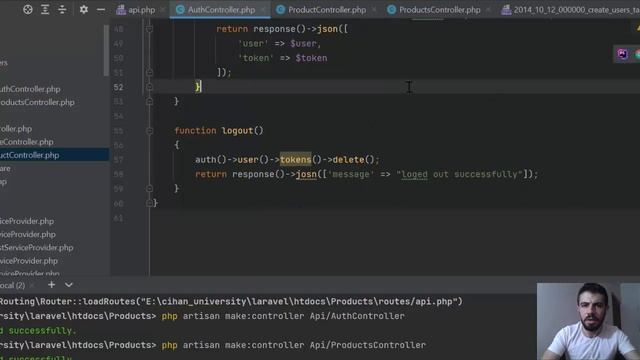Select the first ...iceProvider.php tree file
640x360 pixels.
pyautogui.click(x=27, y=221)
